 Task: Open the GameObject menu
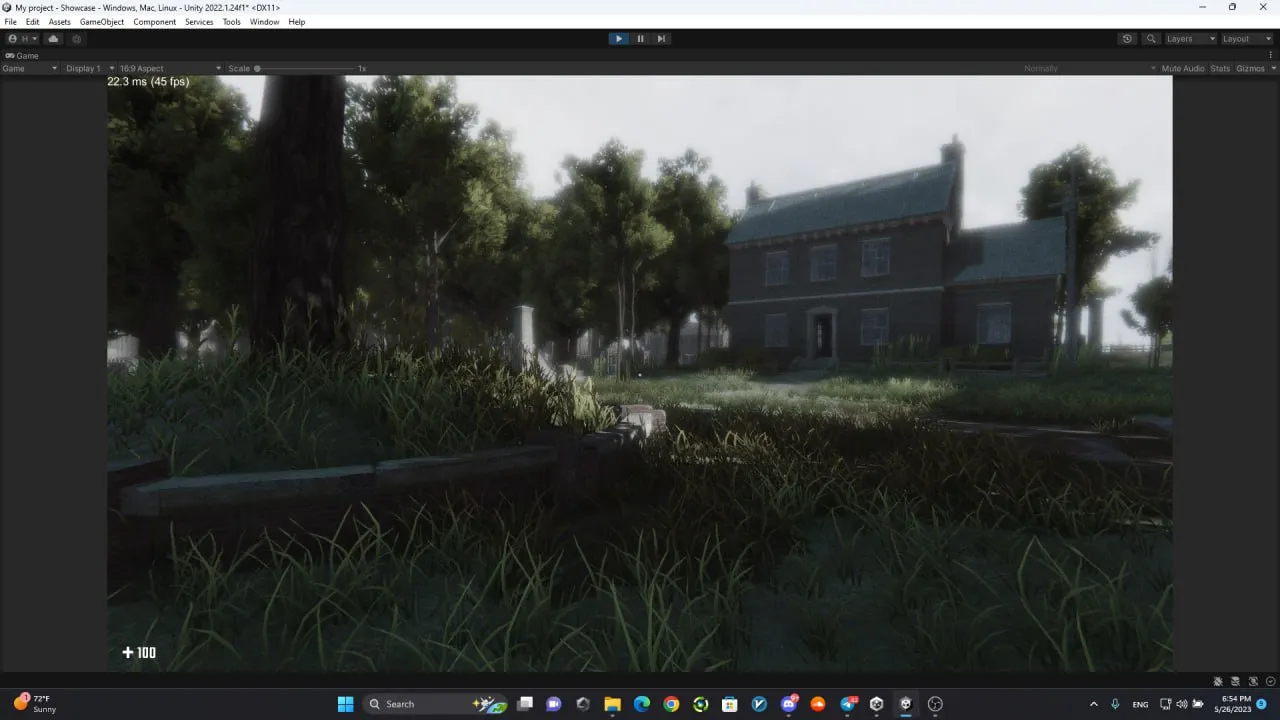coord(102,22)
